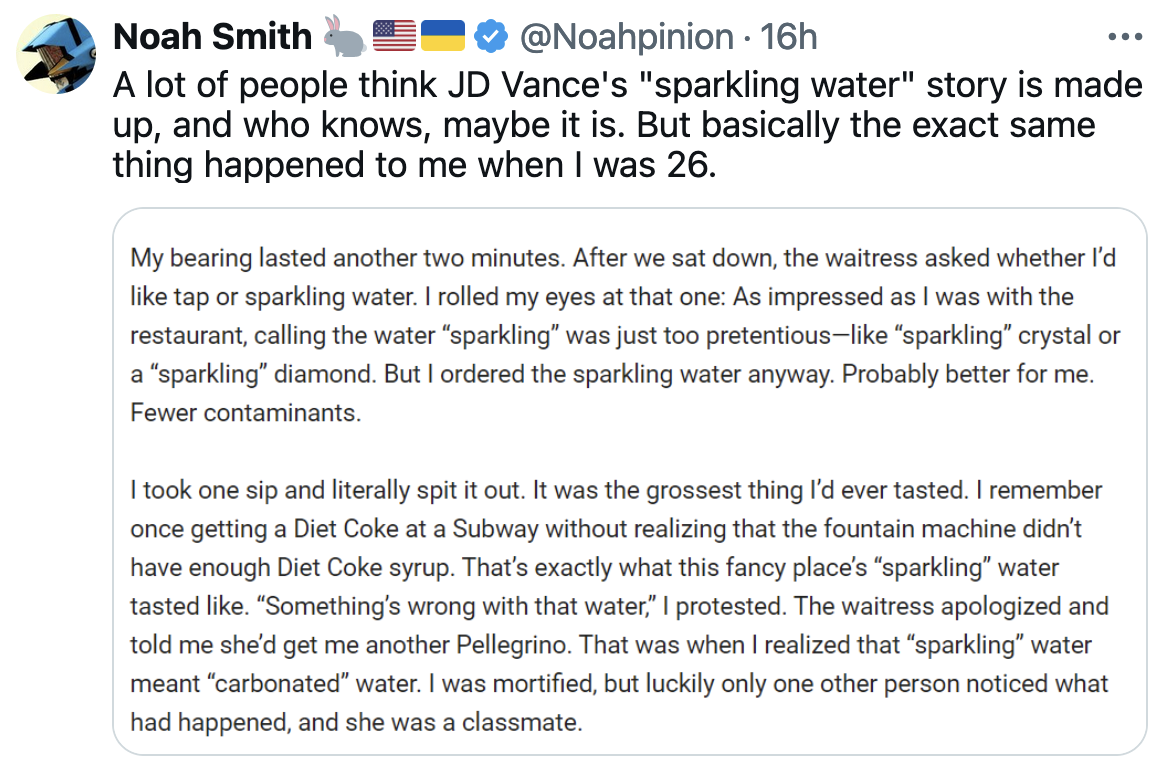This screenshot has width=1174, height=772.
Task: Open the three-dot more options menu
Action: [x=1125, y=37]
